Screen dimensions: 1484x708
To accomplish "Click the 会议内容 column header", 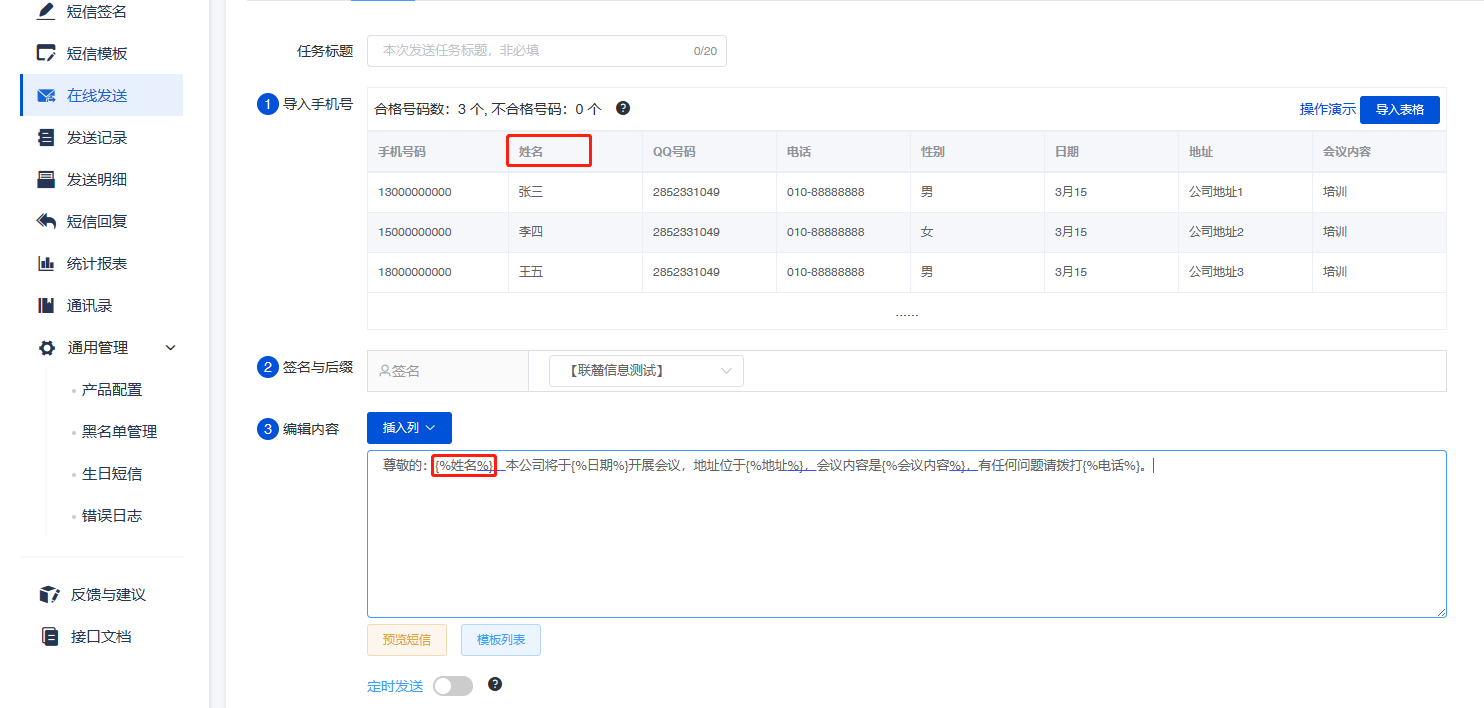I will pyautogui.click(x=1379, y=152).
